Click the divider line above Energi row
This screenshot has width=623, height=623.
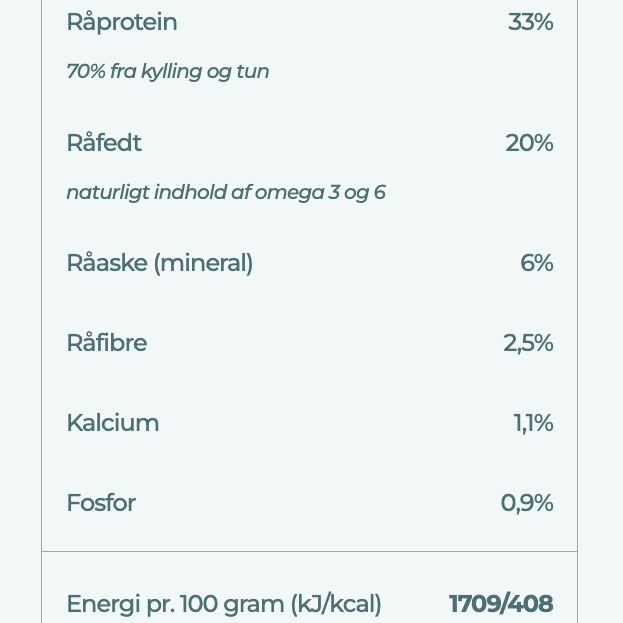point(310,551)
